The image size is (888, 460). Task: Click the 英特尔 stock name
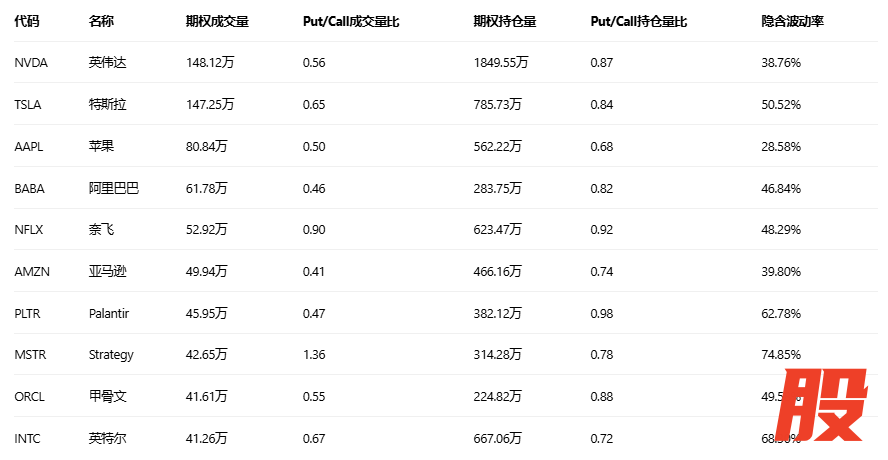click(108, 438)
